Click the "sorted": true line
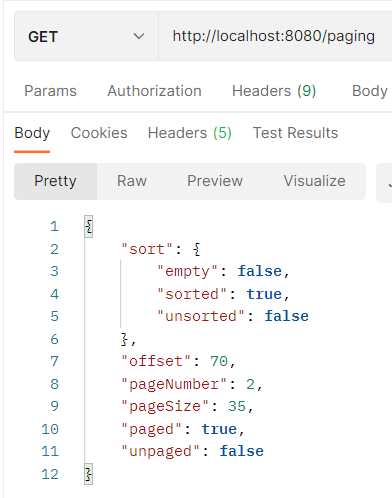This screenshot has width=392, height=498. click(223, 294)
